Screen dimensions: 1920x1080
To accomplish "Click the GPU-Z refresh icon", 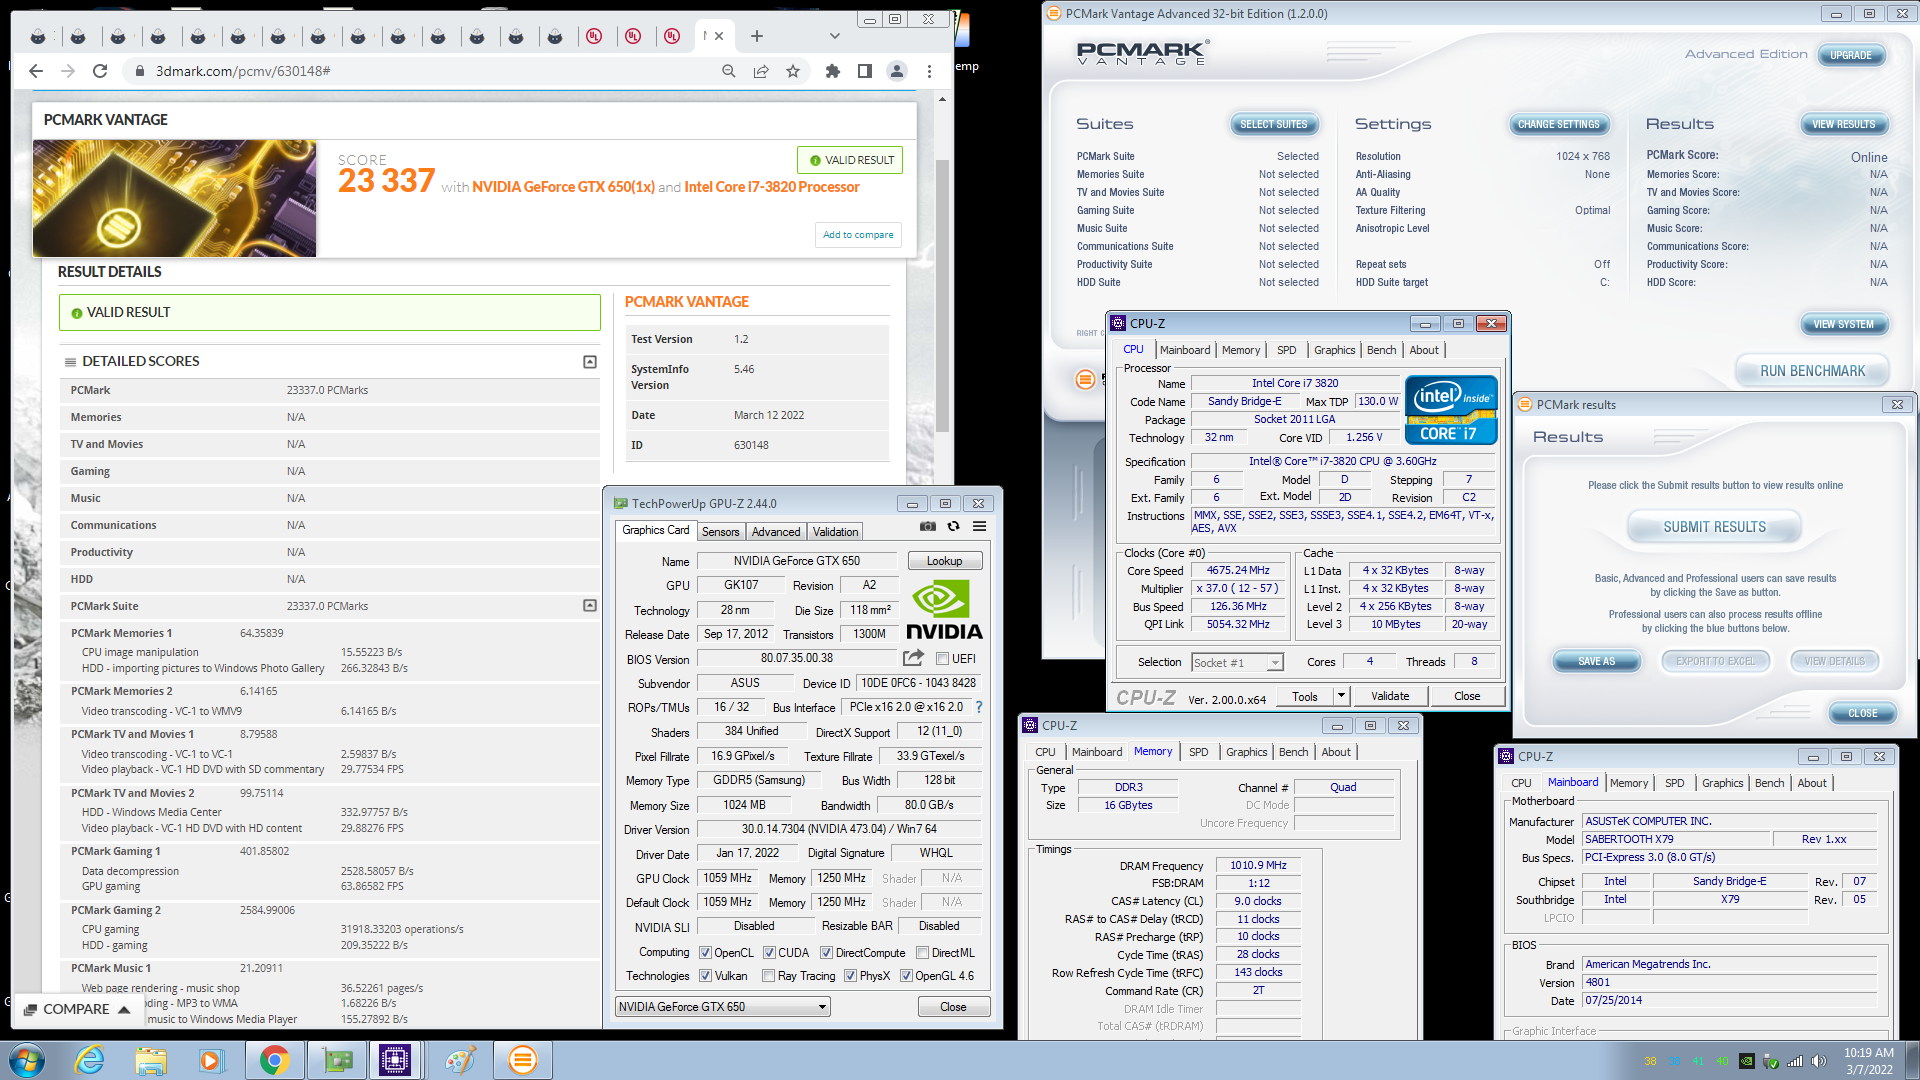I will click(954, 526).
